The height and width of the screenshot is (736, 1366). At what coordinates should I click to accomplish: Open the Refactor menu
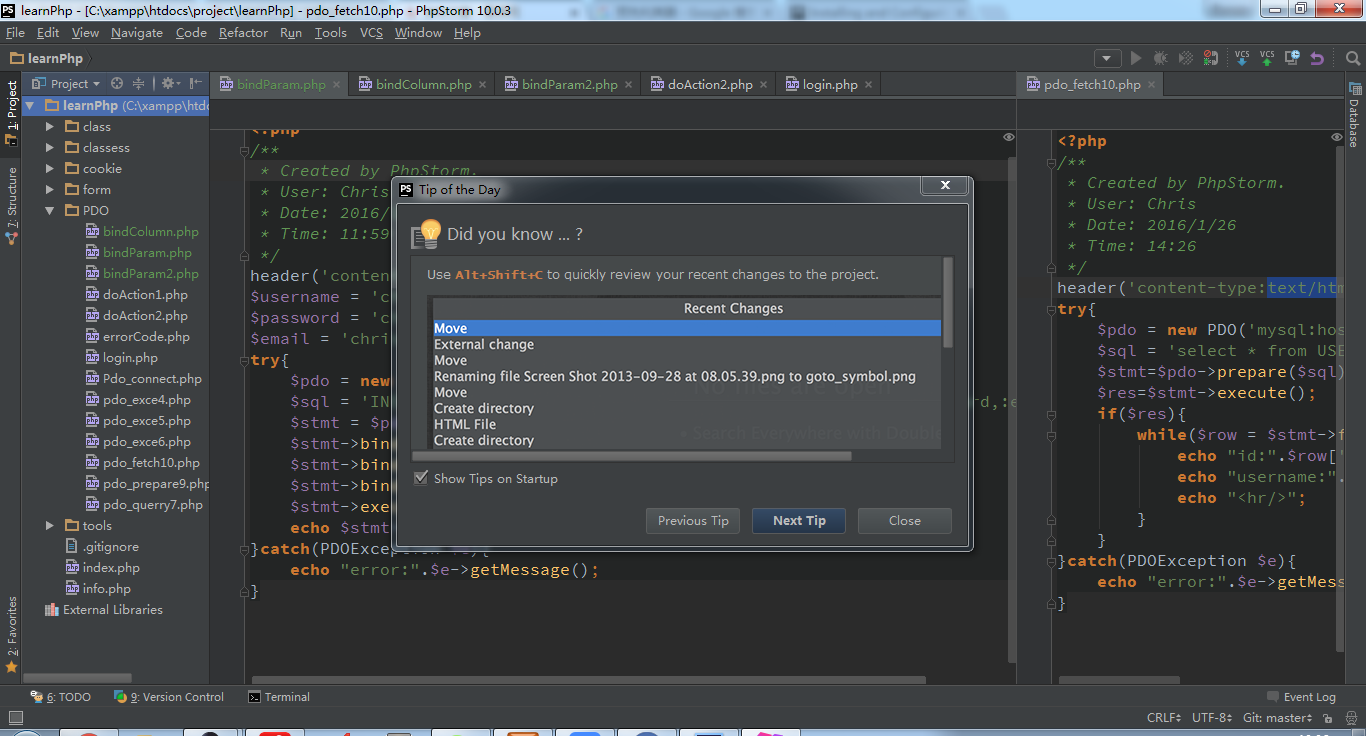coord(243,33)
